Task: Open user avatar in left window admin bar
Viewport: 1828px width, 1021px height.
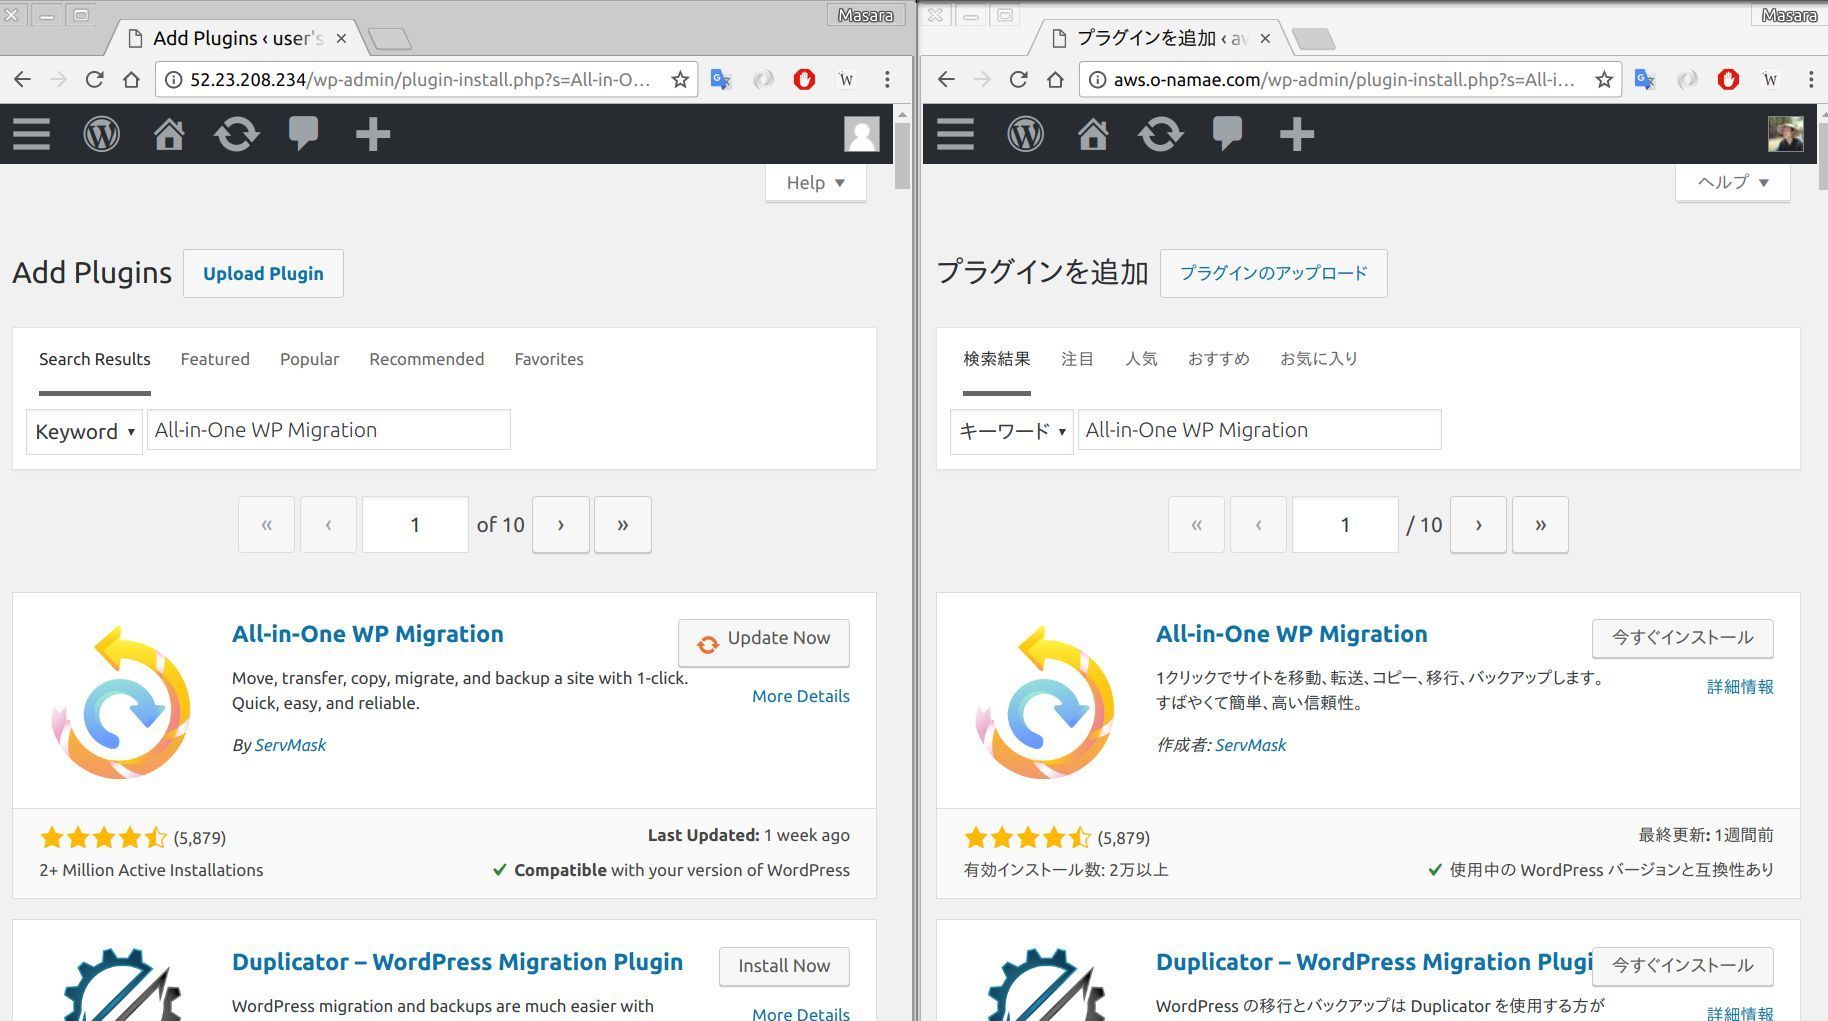Action: click(x=862, y=134)
